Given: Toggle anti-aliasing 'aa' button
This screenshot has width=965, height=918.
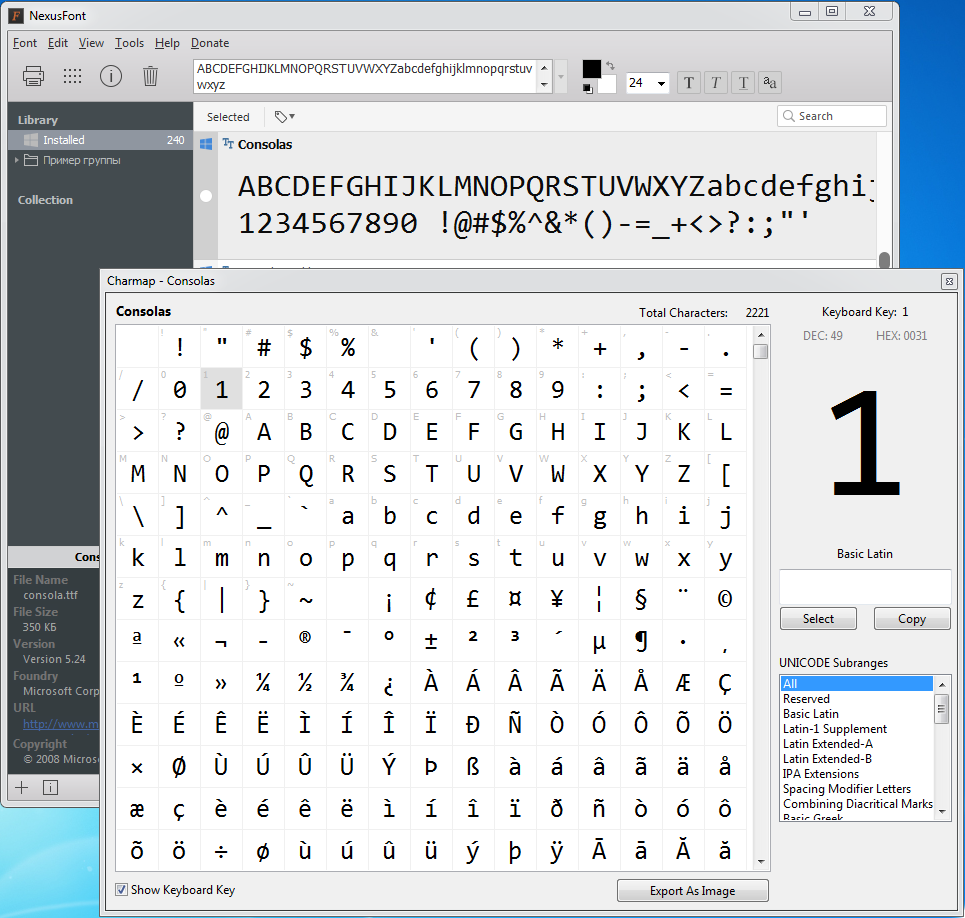Looking at the screenshot, I should [x=770, y=82].
